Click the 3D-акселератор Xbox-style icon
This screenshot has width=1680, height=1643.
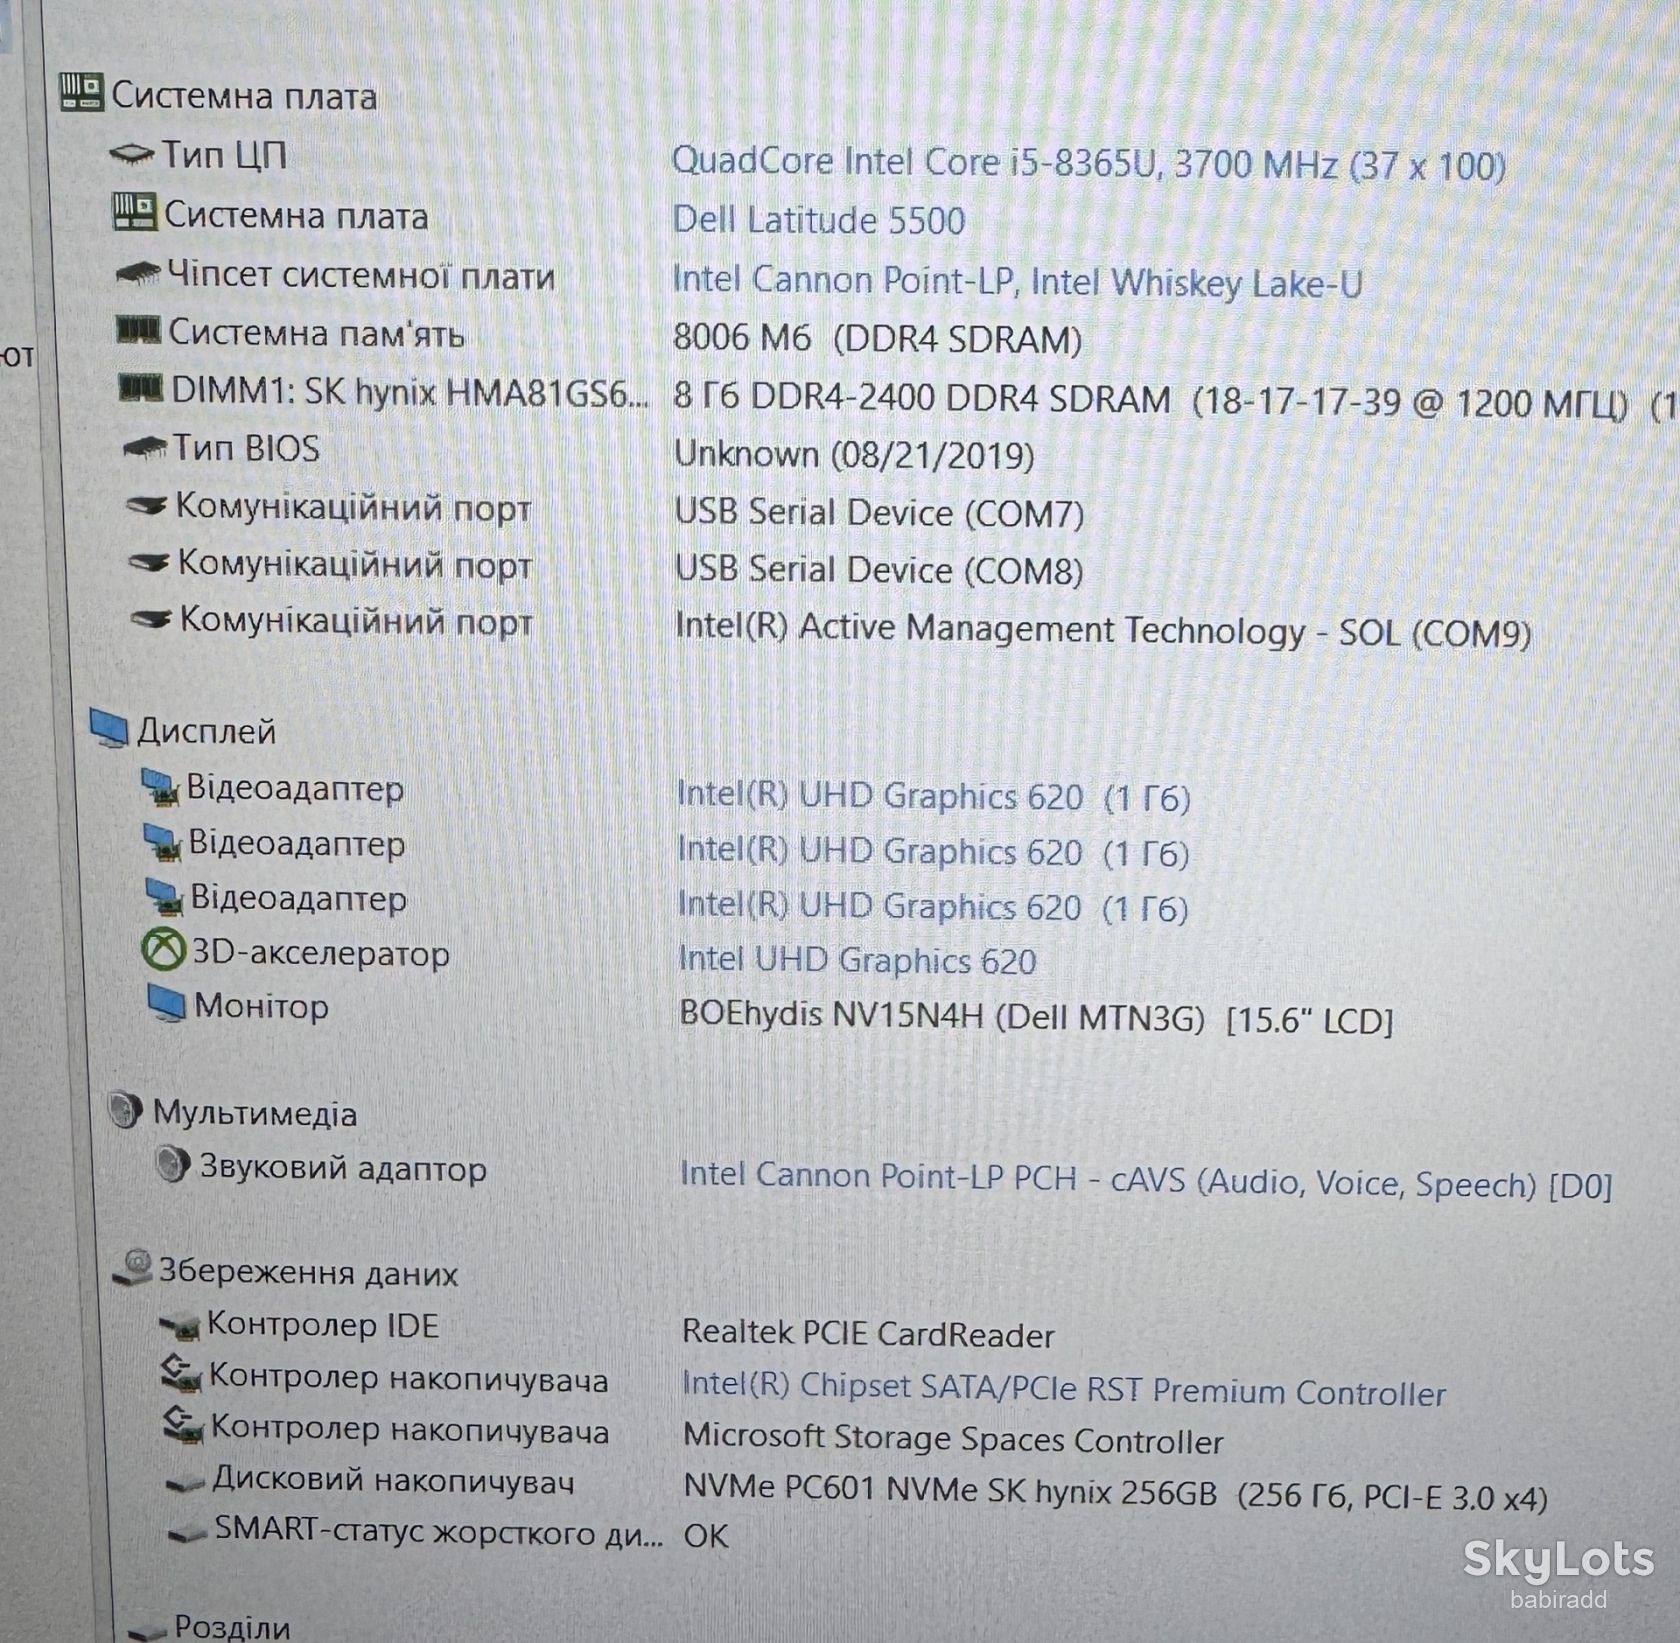tap(163, 950)
